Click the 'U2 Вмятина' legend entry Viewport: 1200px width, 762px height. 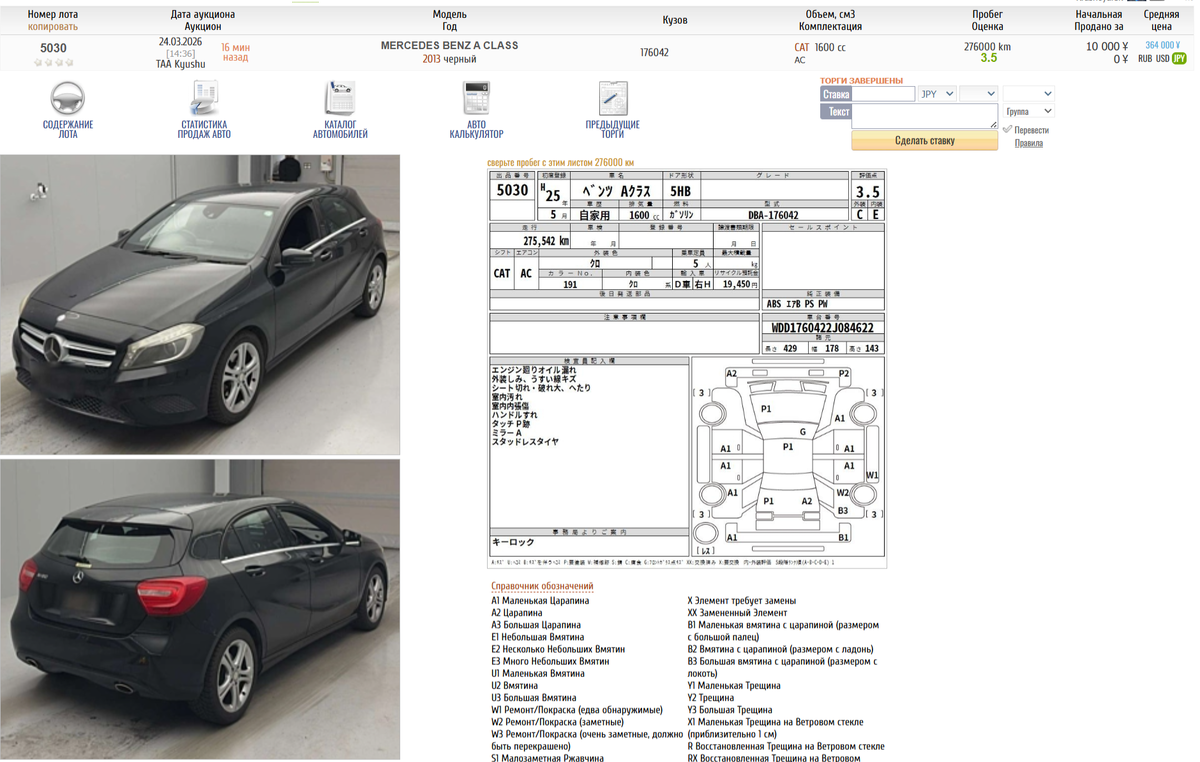[515, 686]
